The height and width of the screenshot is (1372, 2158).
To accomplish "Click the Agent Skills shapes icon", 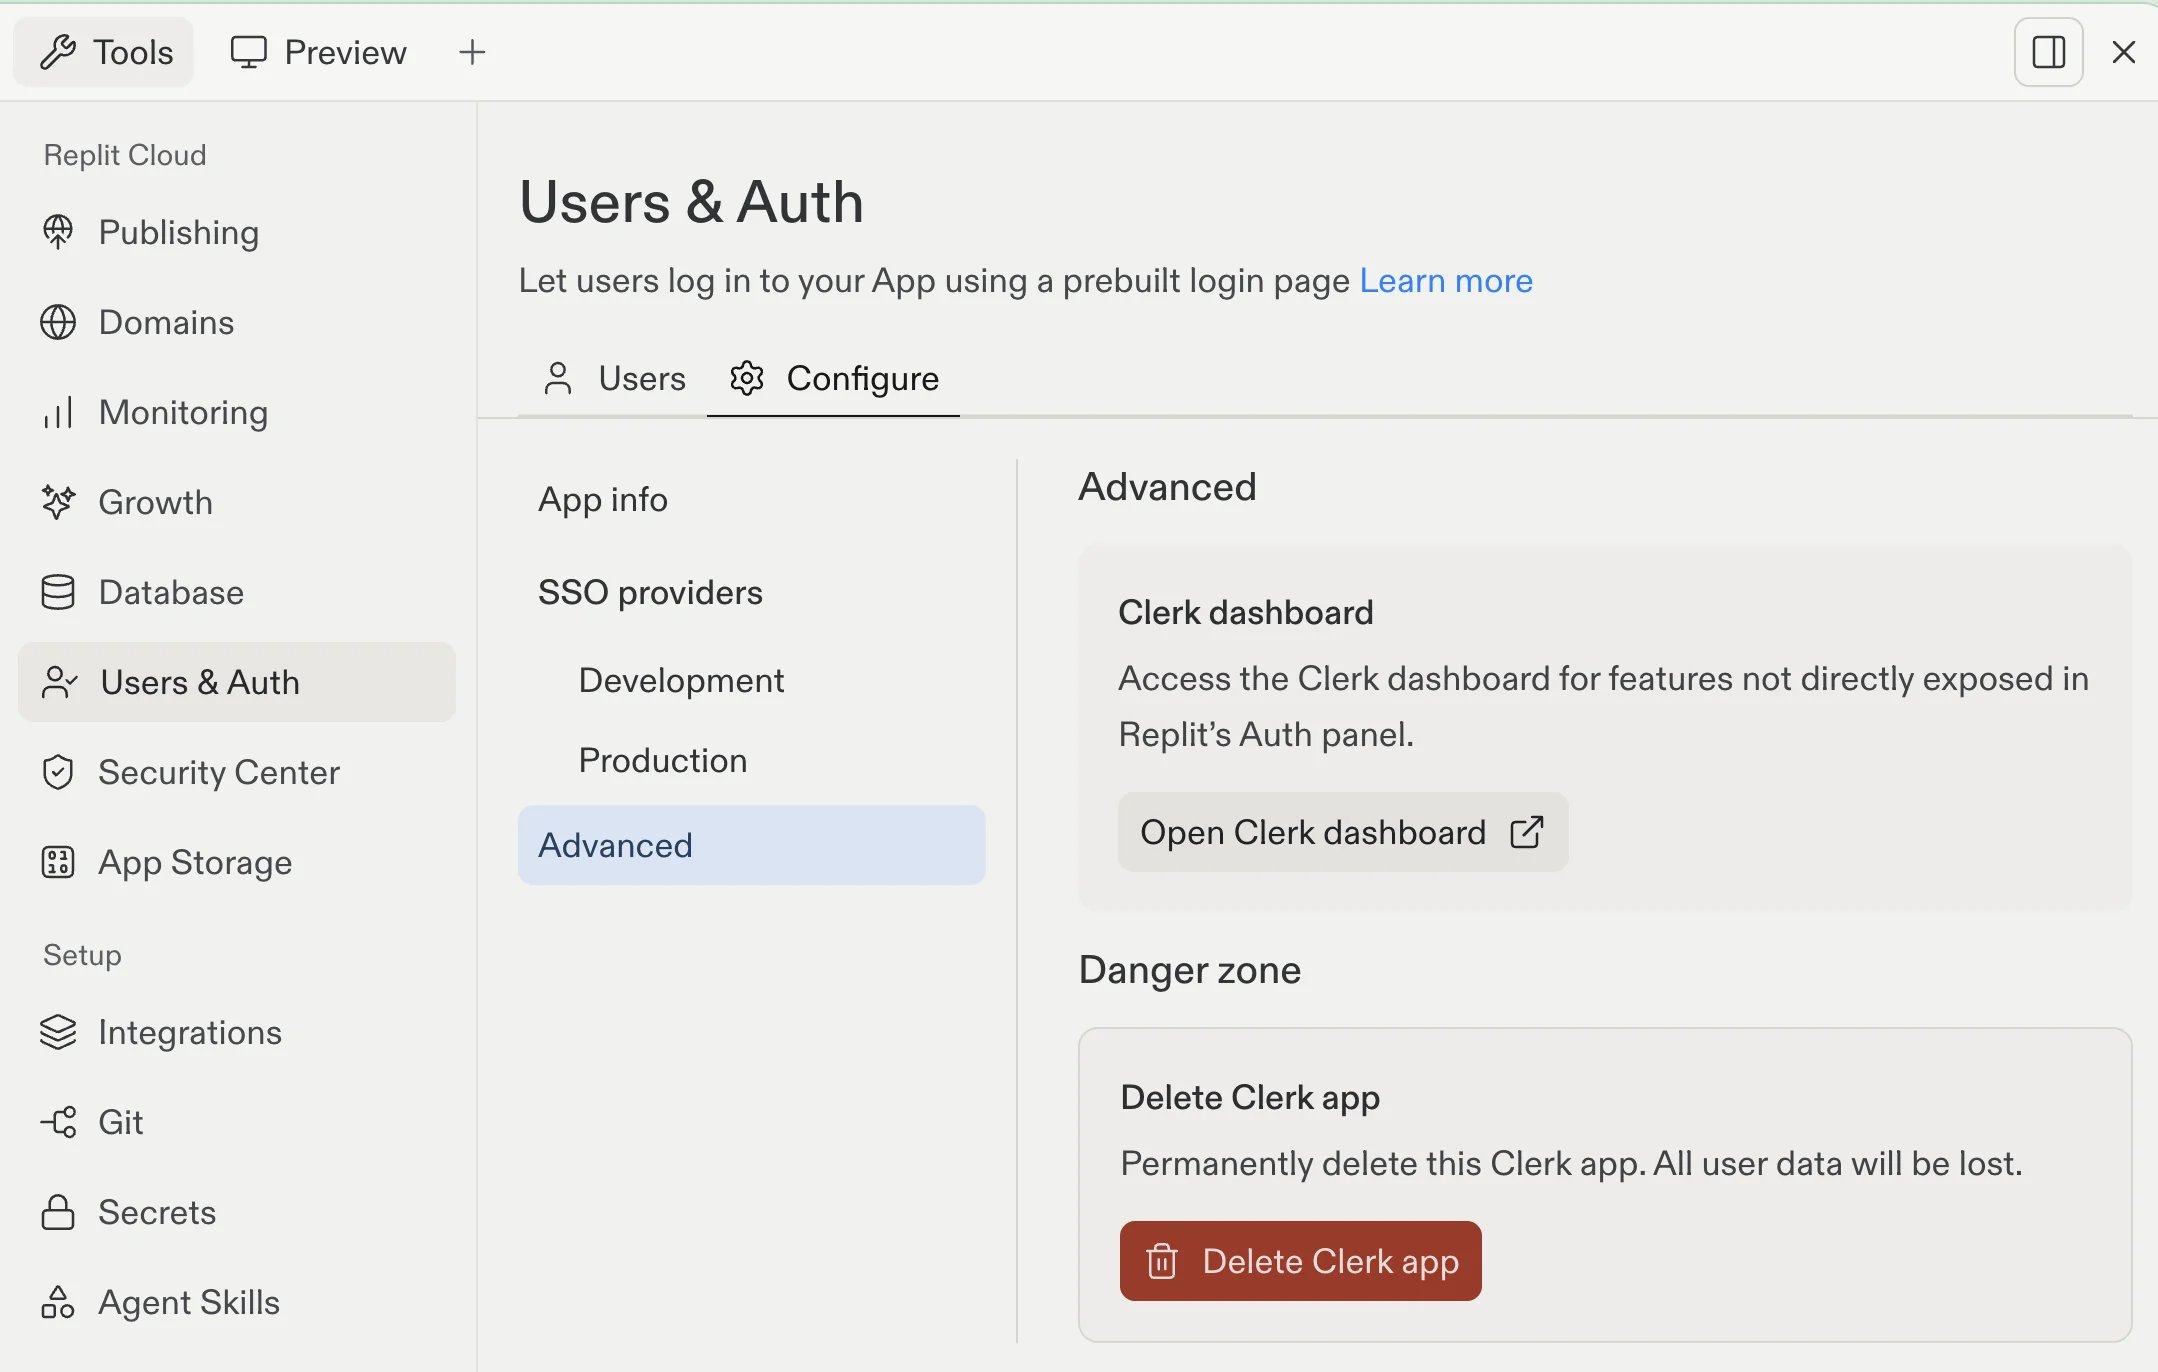I will (x=58, y=1302).
